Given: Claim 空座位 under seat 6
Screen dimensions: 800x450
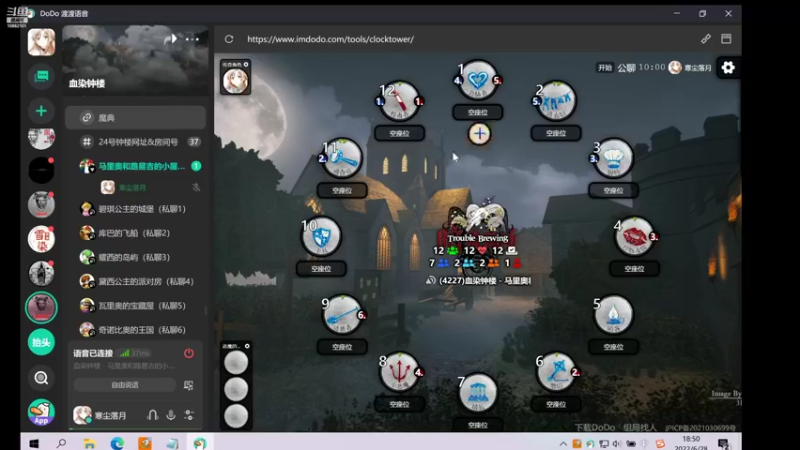Looking at the screenshot, I should 556,404.
